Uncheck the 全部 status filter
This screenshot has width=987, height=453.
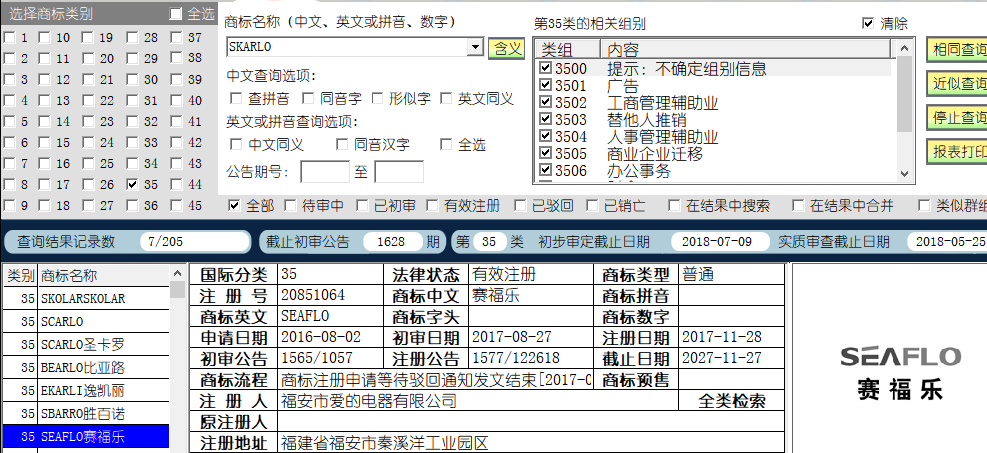coord(235,205)
